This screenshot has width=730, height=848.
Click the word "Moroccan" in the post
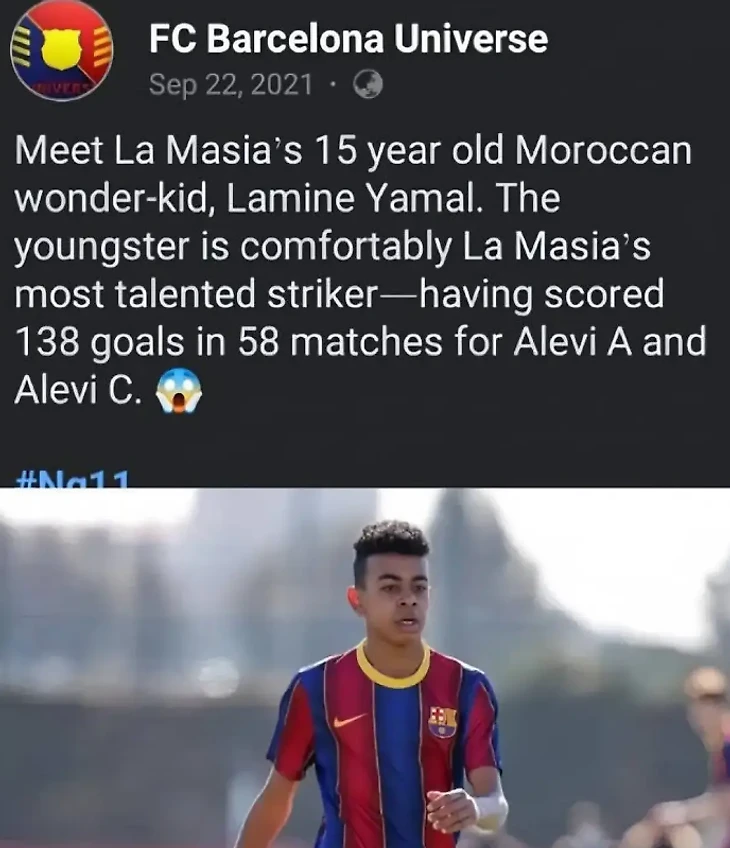603,150
